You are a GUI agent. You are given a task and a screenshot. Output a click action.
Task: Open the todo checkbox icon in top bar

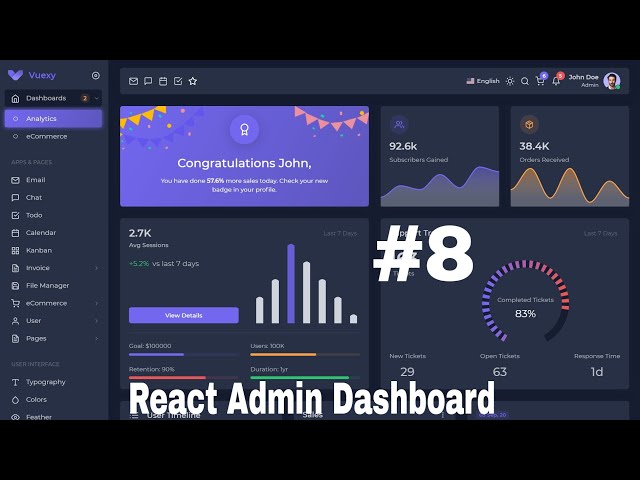coord(178,81)
